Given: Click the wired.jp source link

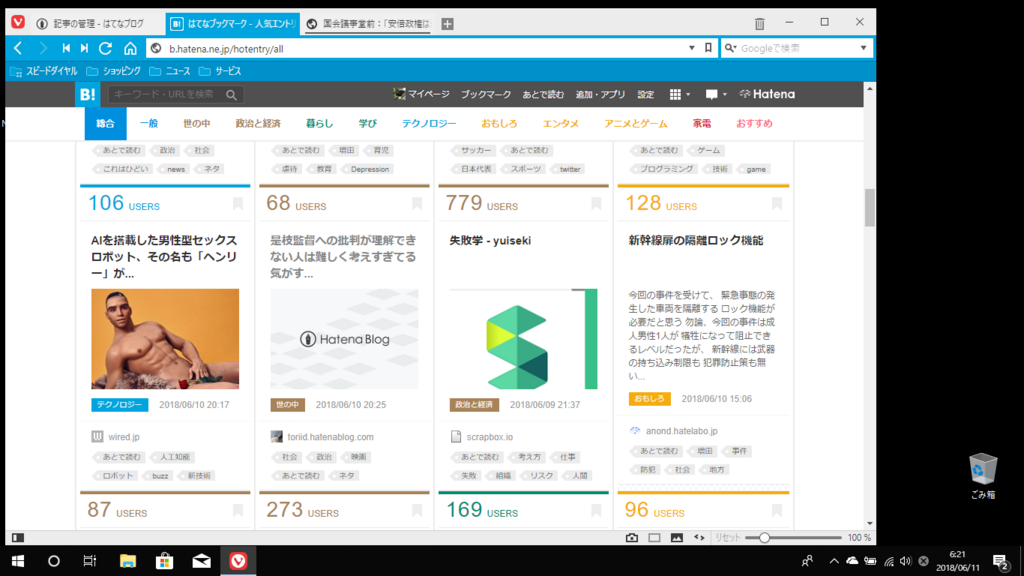Looking at the screenshot, I should pos(123,437).
